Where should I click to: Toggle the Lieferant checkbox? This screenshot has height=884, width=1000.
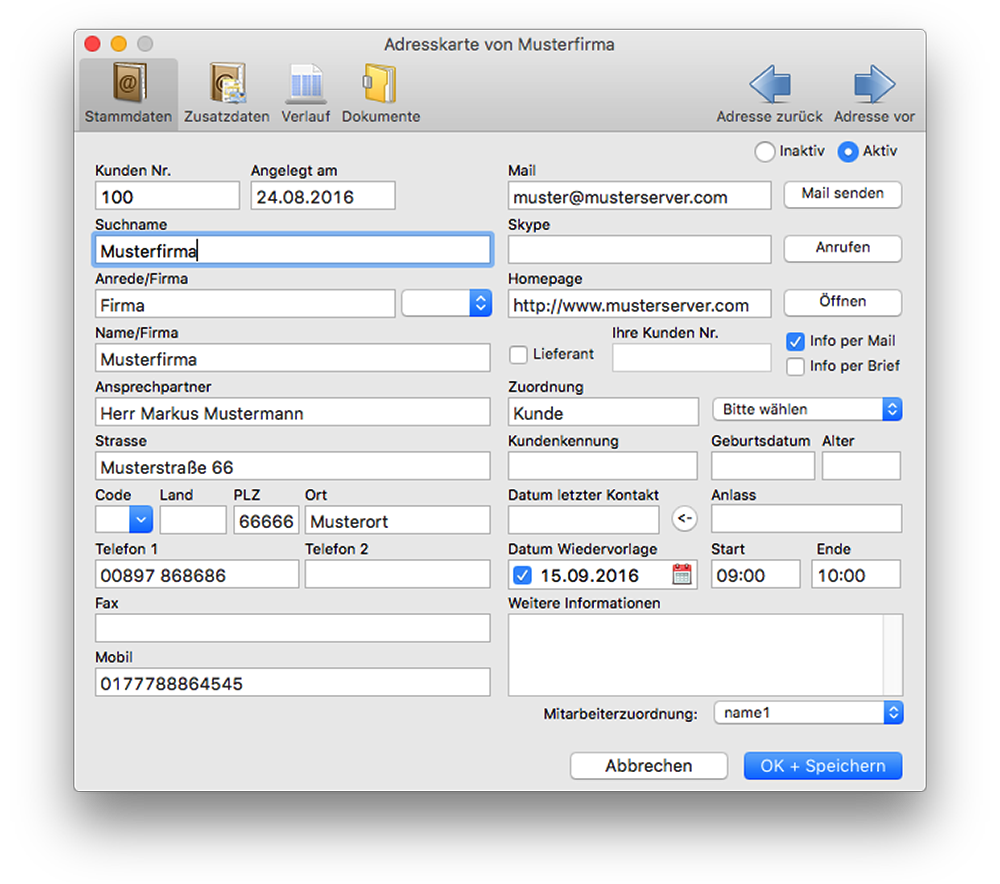coord(518,355)
